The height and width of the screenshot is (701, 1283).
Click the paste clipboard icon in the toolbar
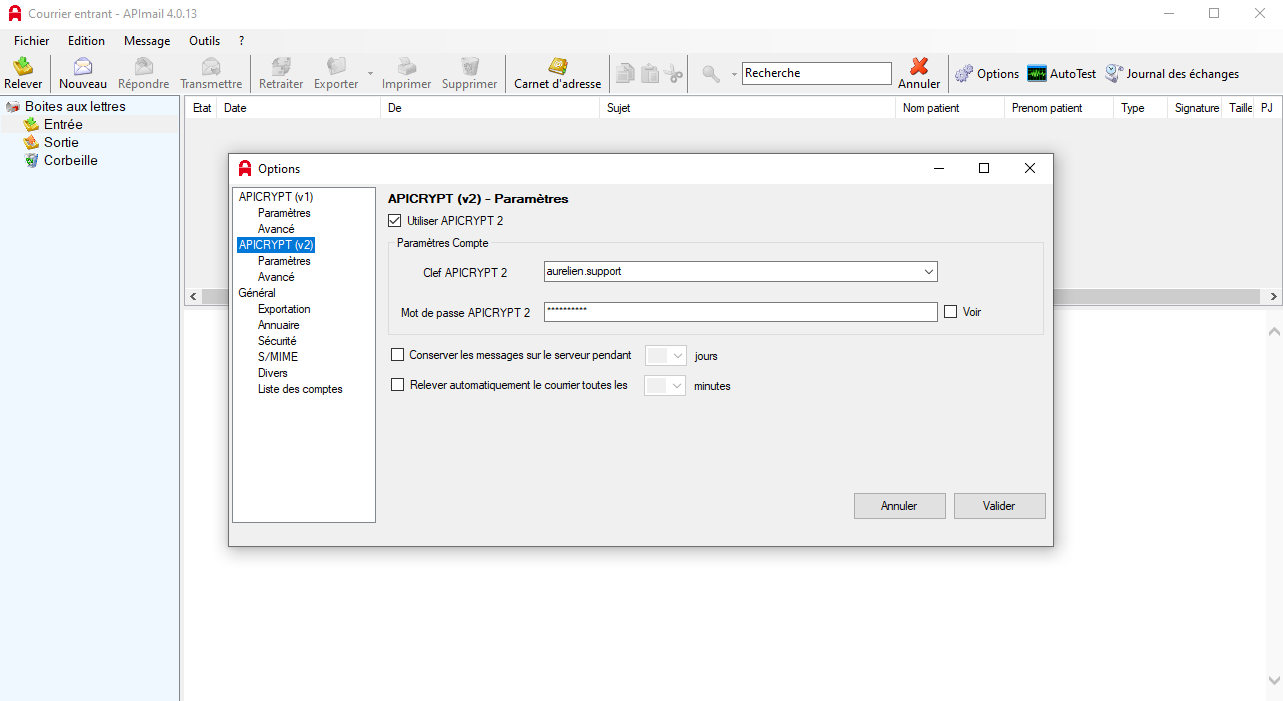tap(650, 73)
